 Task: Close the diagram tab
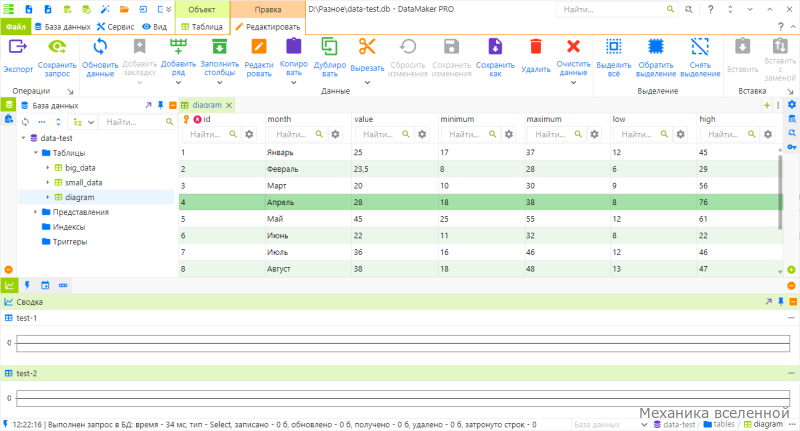click(229, 105)
